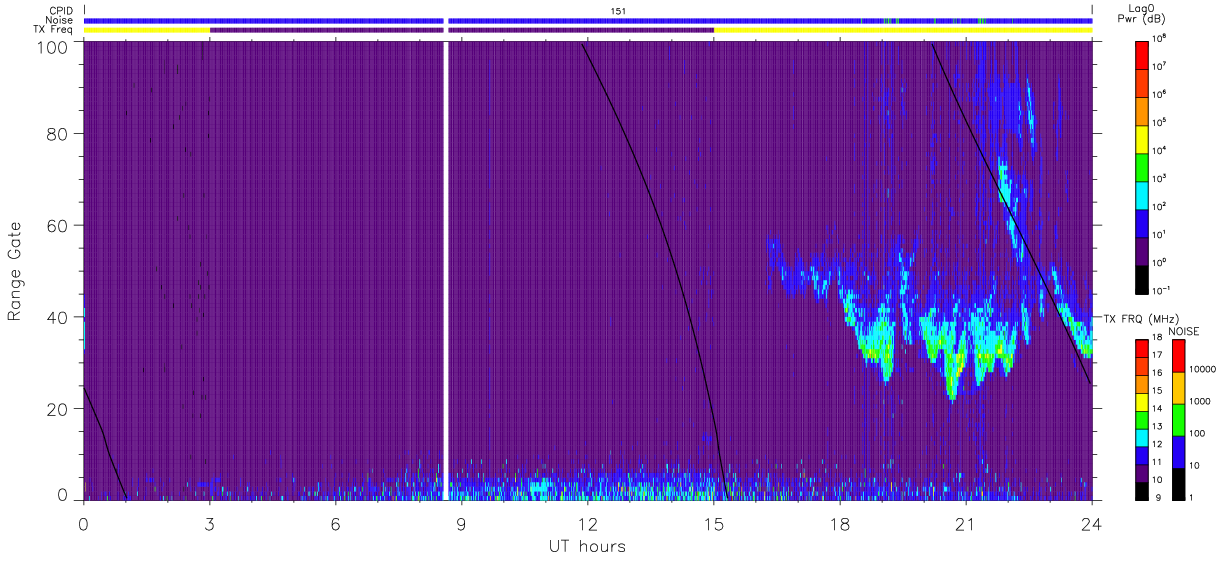1228x567 pixels.
Task: Pick the red top segment of the TX FRQ colorbar
Action: [1143, 349]
